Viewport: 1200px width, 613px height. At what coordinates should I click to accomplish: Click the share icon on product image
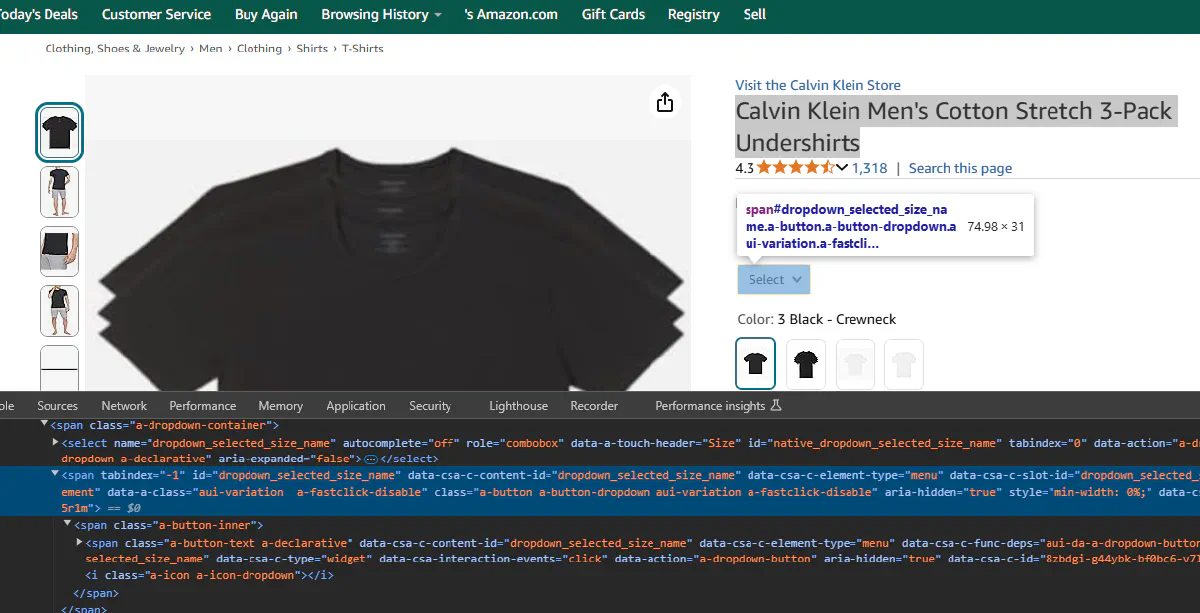pyautogui.click(x=665, y=102)
